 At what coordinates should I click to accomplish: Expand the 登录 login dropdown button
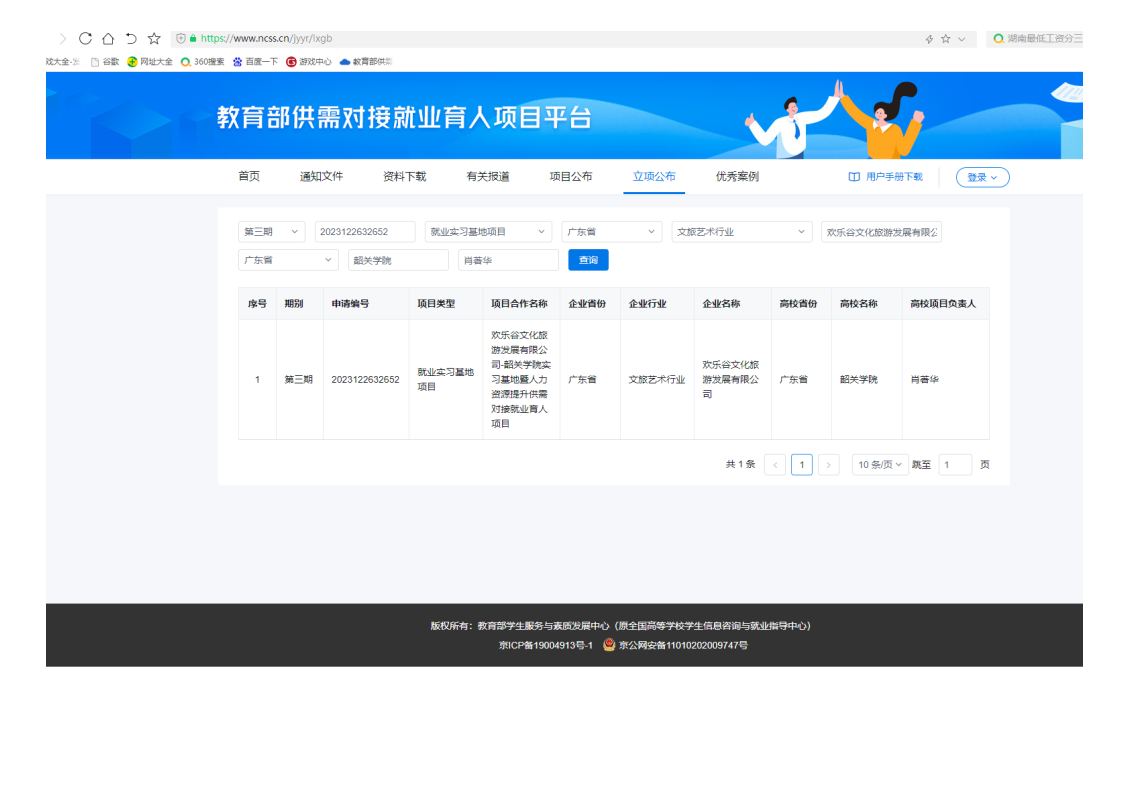point(982,177)
